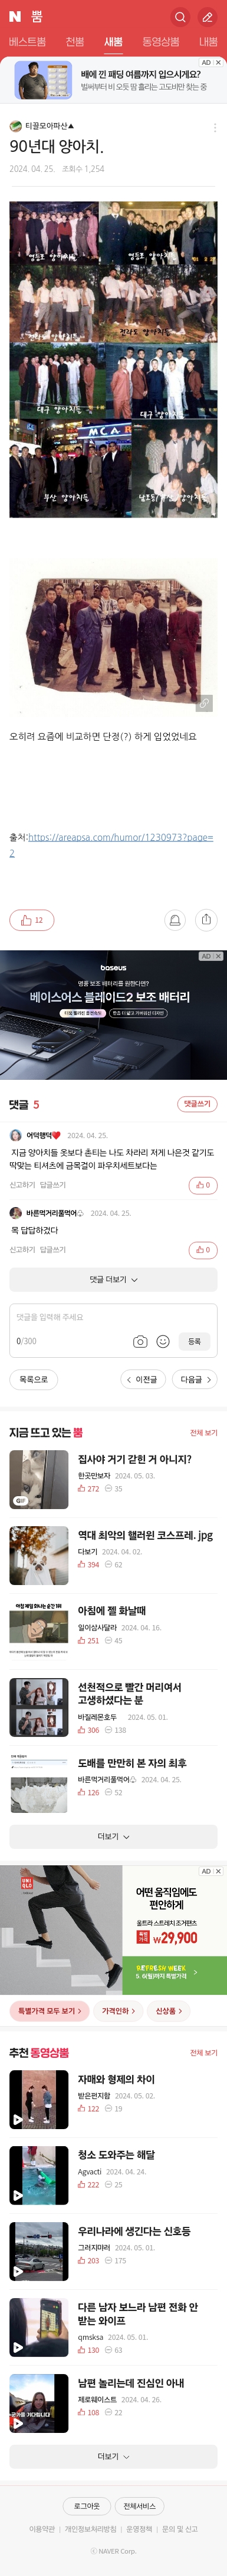The height and width of the screenshot is (2576, 227).
Task: Switch to the 동영상뿜 tab
Action: [x=160, y=42]
